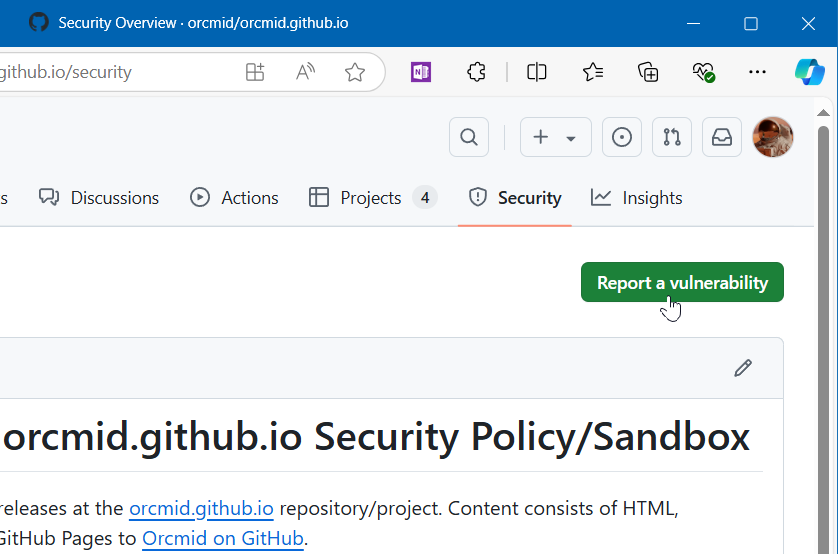Open the split screen view icon
Image resolution: width=838 pixels, height=554 pixels.
point(536,72)
